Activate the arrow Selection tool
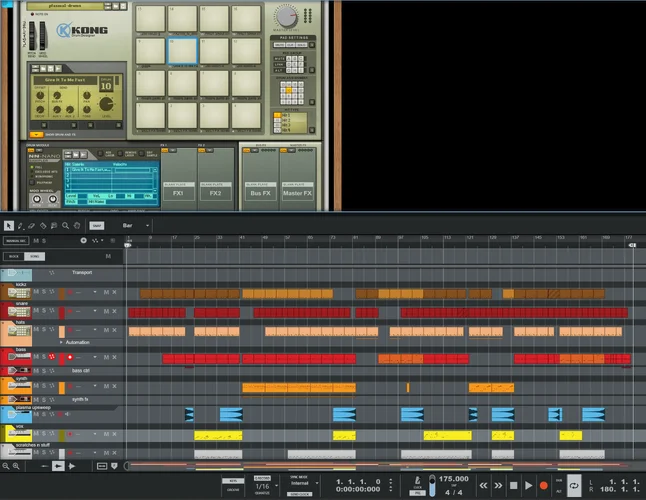Screen dimensions: 646x500 pos(9,226)
